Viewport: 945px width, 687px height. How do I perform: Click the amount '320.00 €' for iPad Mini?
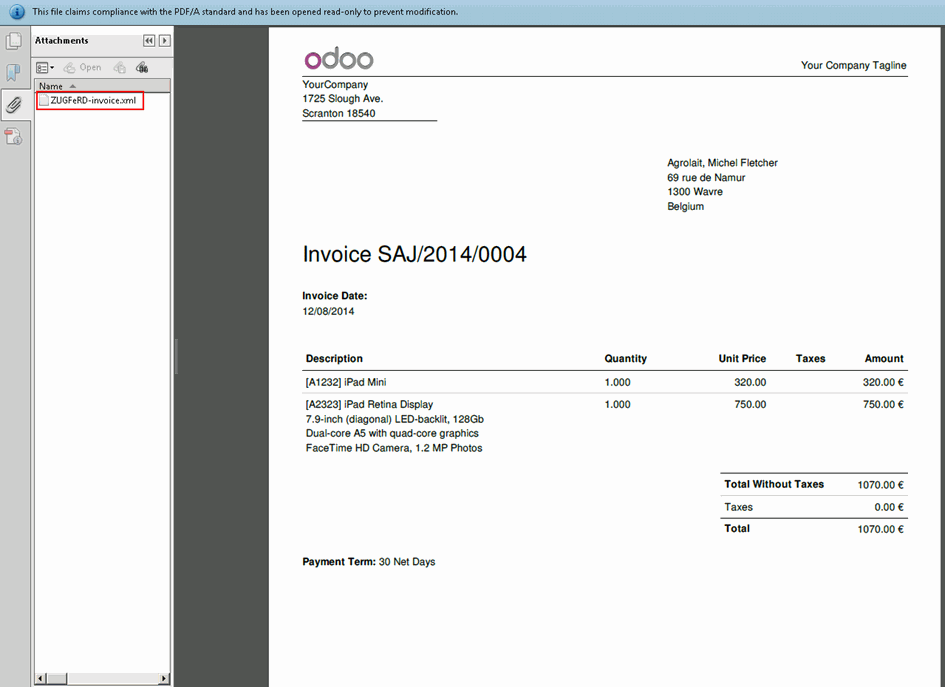tap(883, 382)
